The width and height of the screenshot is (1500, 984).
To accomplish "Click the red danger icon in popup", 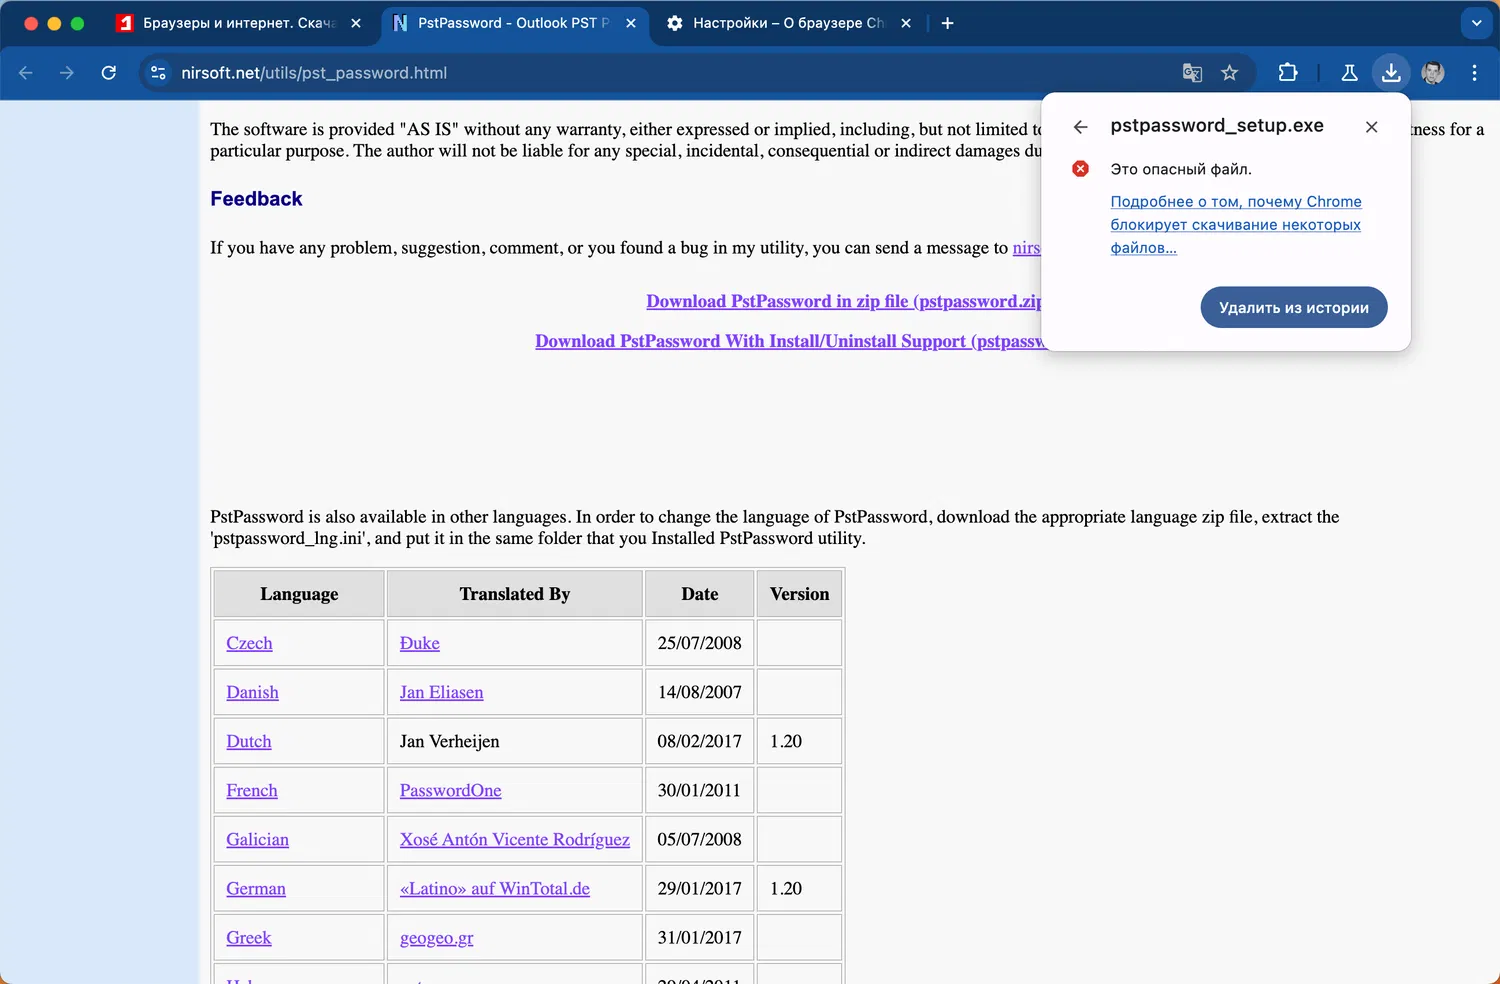I will coord(1081,169).
